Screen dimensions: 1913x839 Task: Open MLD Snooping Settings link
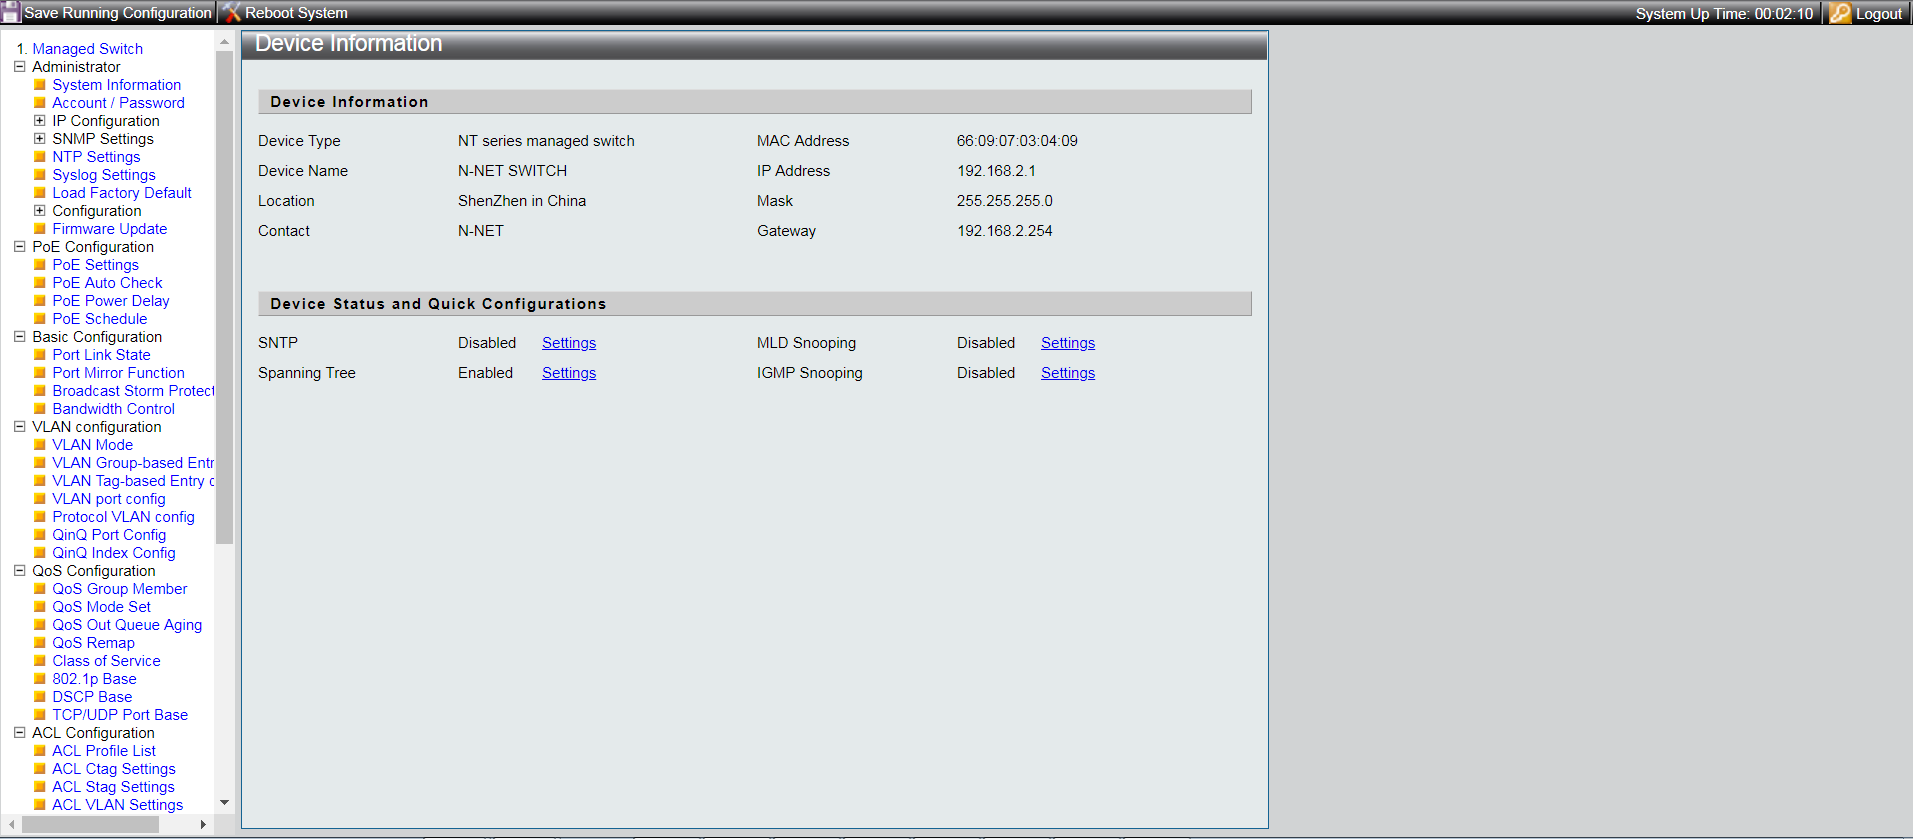(1068, 343)
